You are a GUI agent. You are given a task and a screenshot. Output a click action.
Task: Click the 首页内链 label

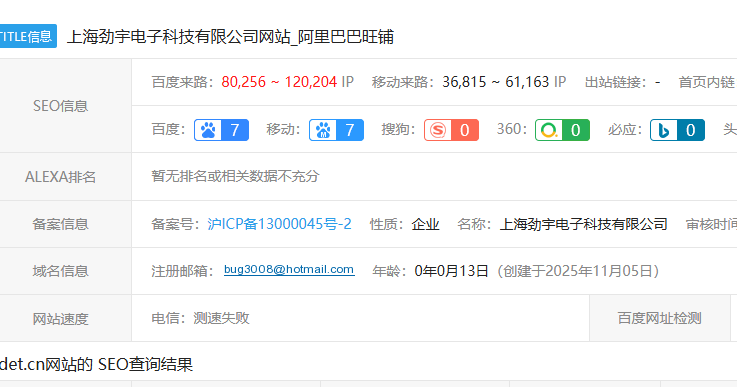(x=706, y=82)
